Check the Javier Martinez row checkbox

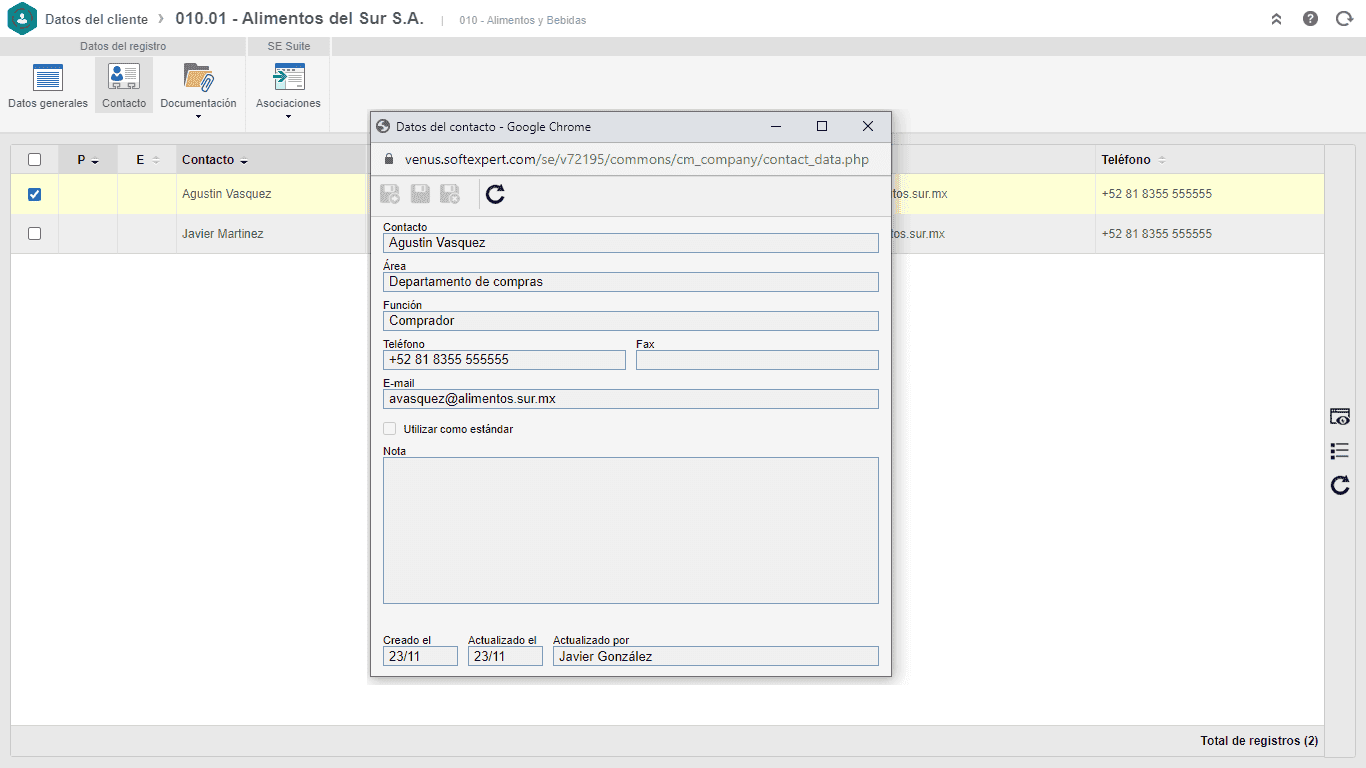tap(35, 233)
